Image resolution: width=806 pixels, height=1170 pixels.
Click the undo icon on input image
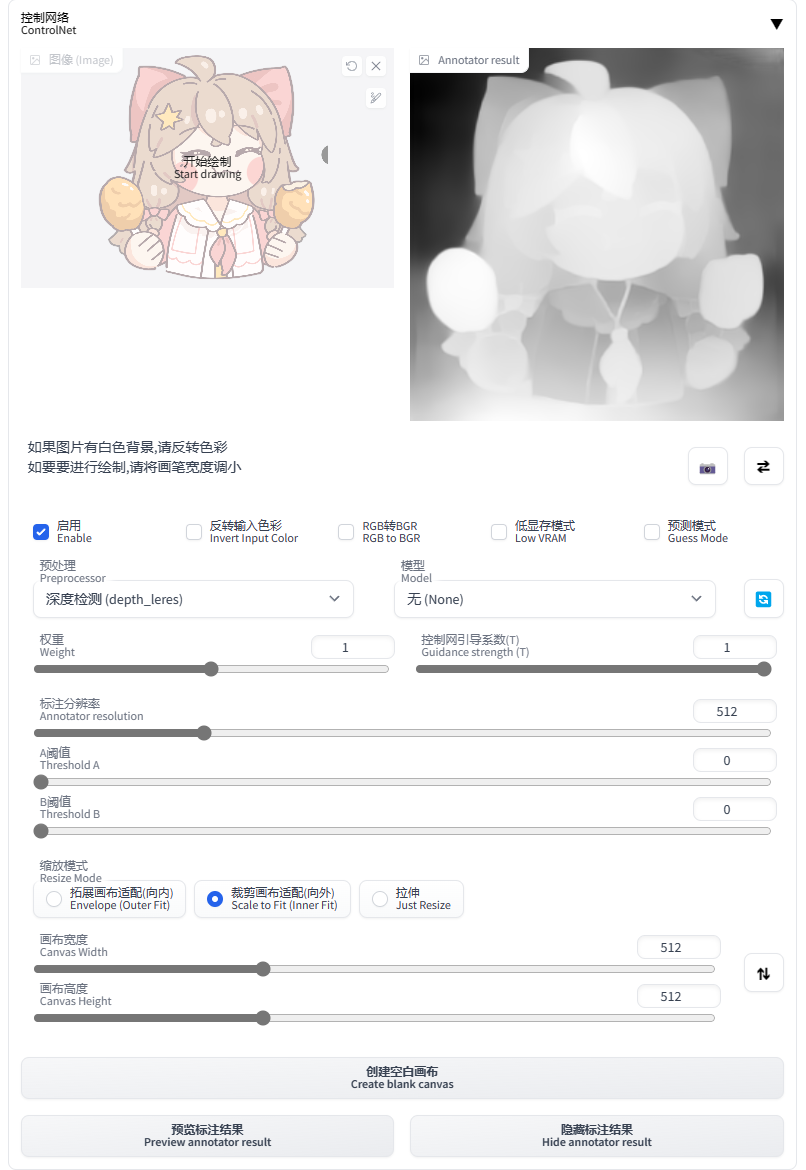click(x=352, y=66)
